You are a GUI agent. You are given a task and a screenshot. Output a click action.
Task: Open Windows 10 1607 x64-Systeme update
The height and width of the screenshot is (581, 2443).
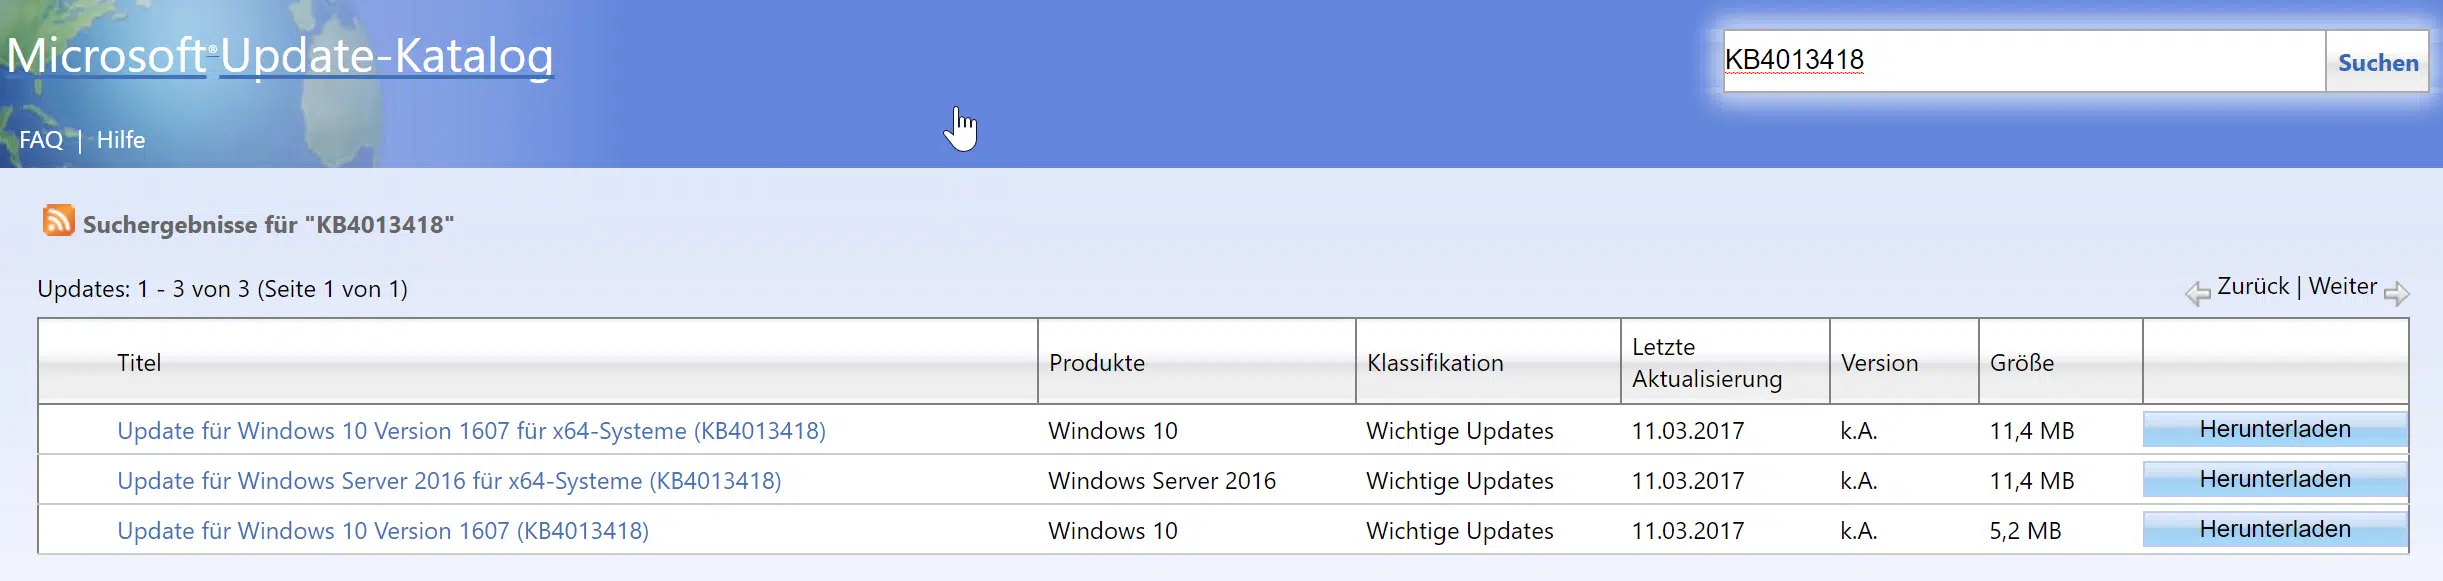[471, 431]
